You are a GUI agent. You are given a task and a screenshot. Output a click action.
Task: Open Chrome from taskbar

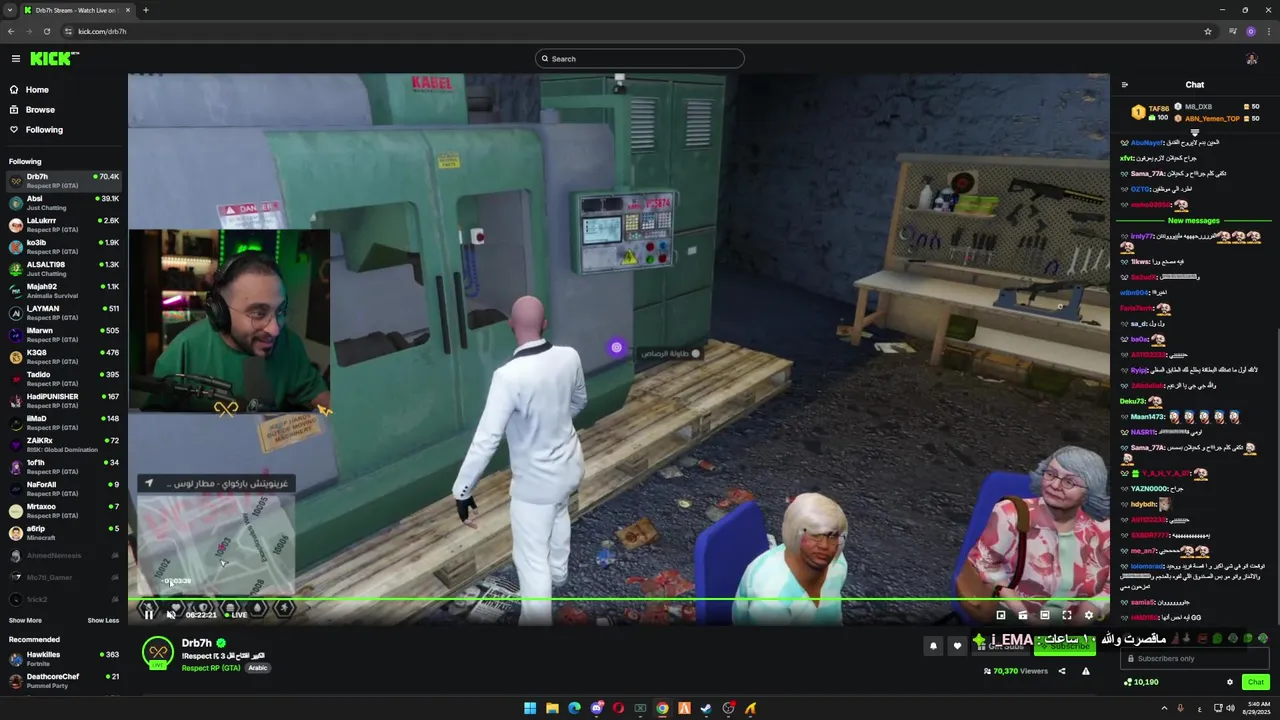pos(662,708)
